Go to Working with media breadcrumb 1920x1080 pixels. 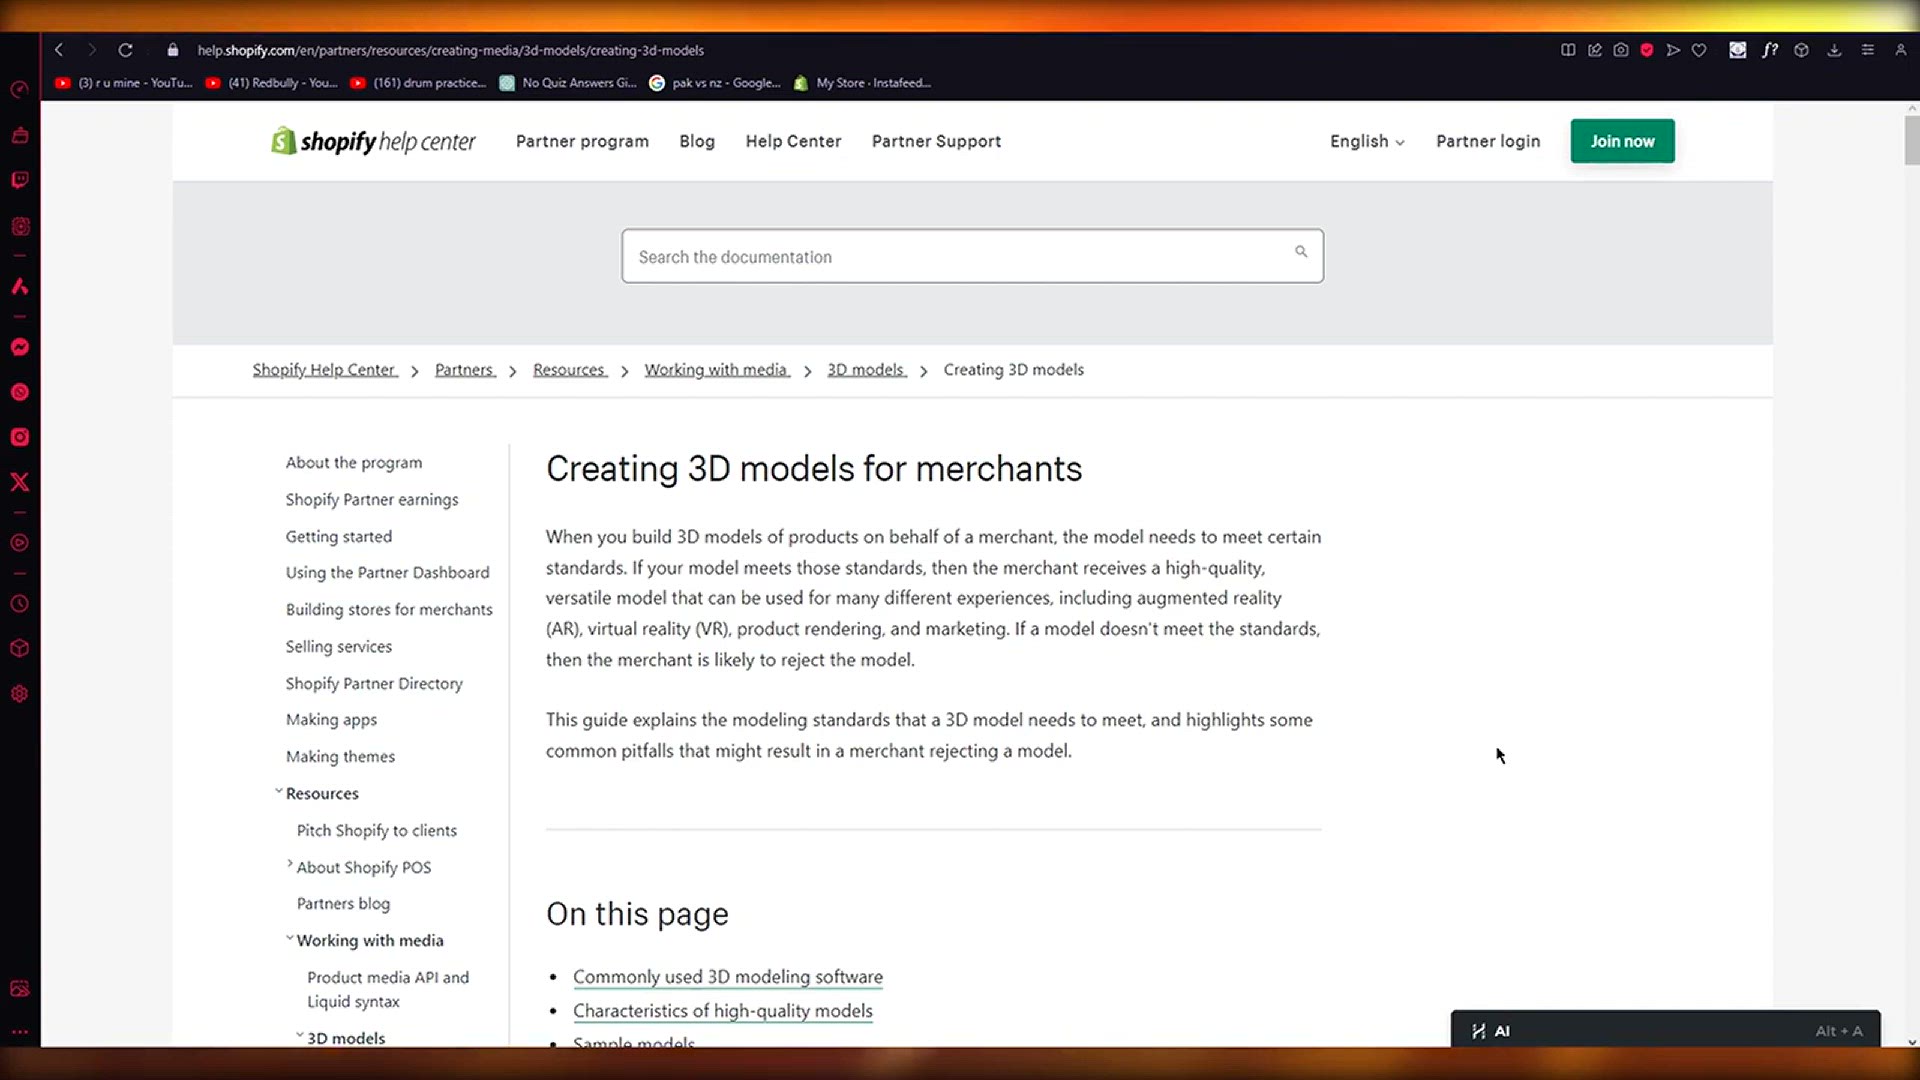[x=717, y=370]
